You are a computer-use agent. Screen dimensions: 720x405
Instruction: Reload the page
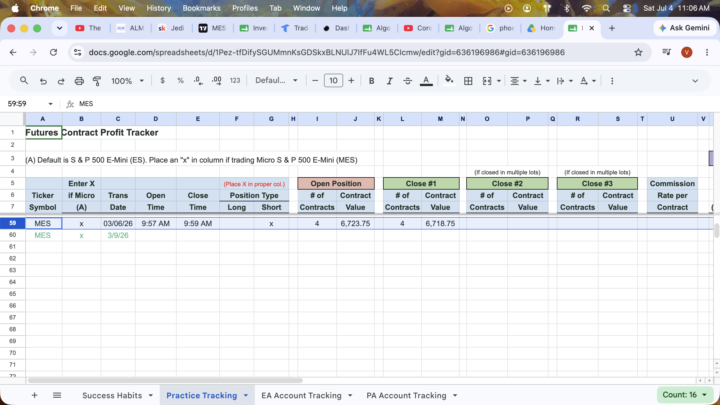click(53, 52)
